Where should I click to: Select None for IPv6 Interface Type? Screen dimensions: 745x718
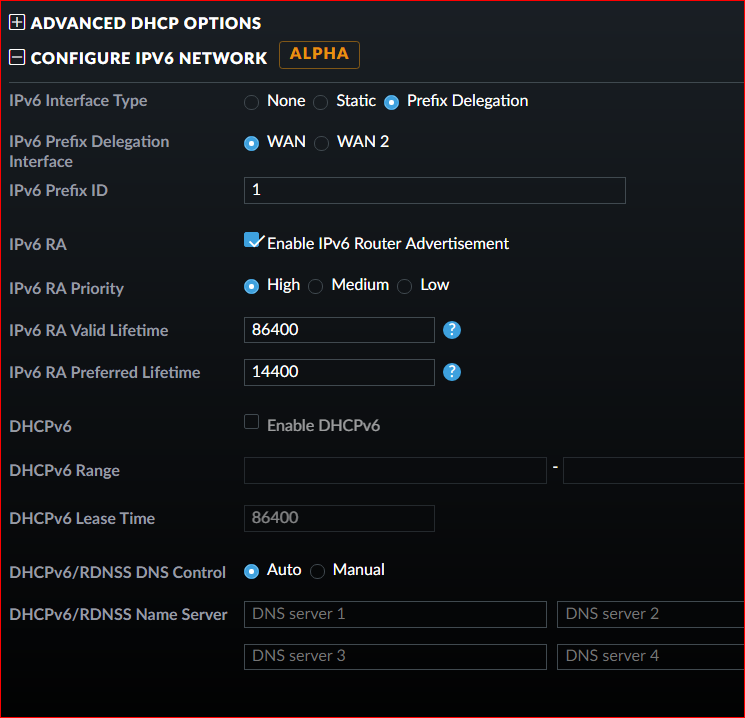click(x=252, y=102)
